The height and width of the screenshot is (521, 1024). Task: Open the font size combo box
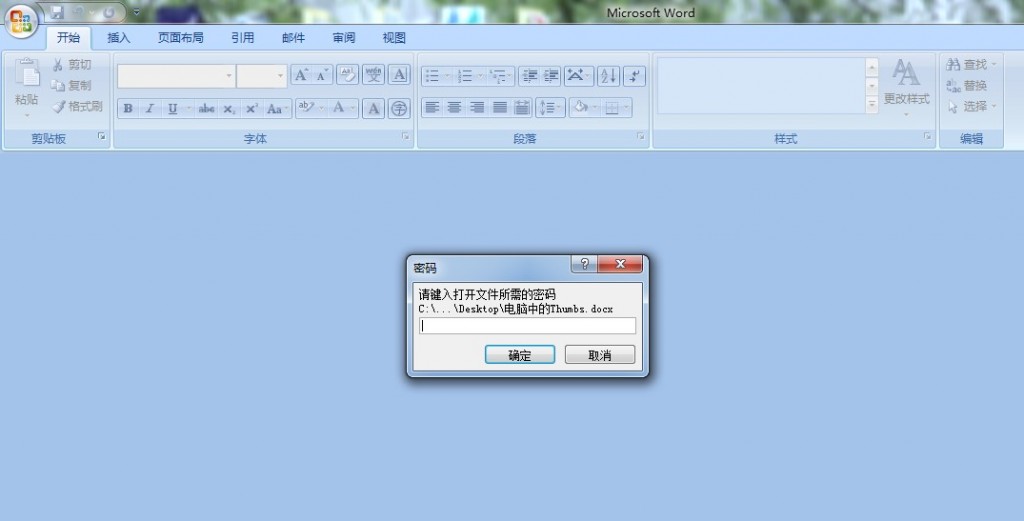tap(262, 76)
